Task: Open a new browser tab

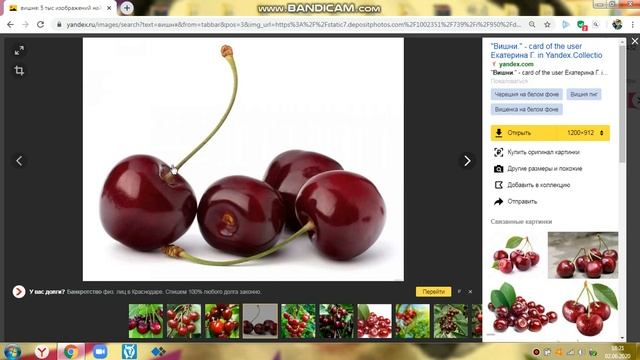Action: click(x=127, y=8)
